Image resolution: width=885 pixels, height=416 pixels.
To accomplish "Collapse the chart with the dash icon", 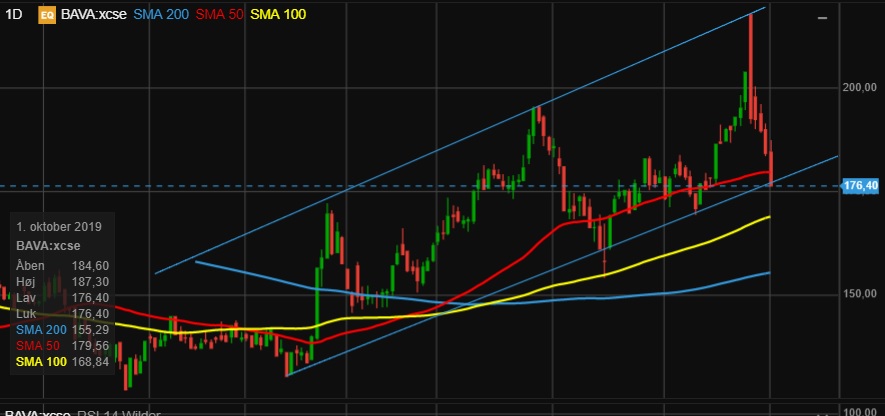I will click(822, 18).
